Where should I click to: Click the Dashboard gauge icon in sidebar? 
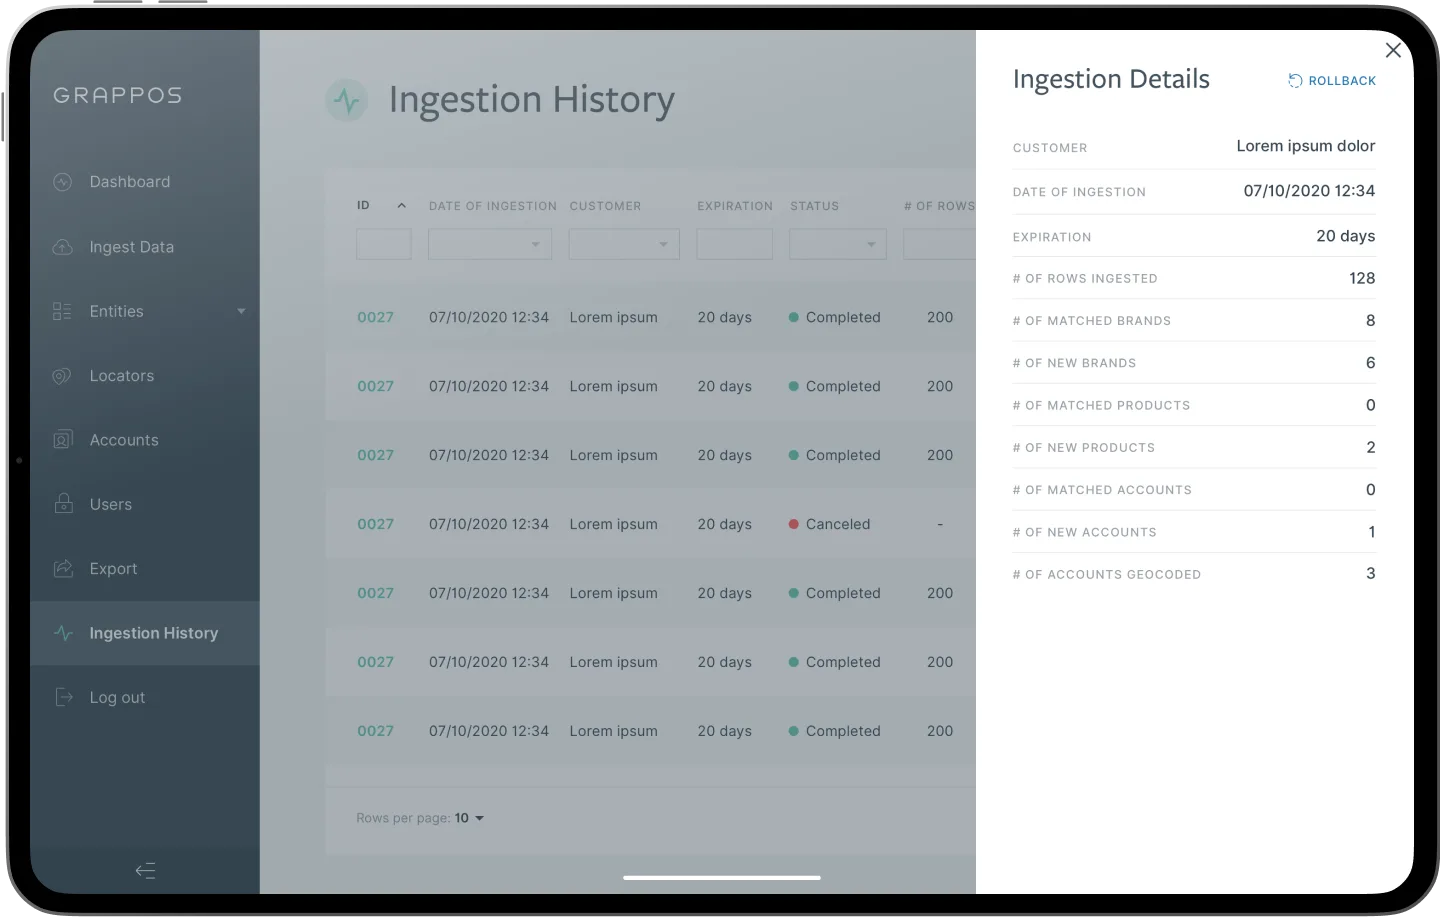(x=63, y=182)
